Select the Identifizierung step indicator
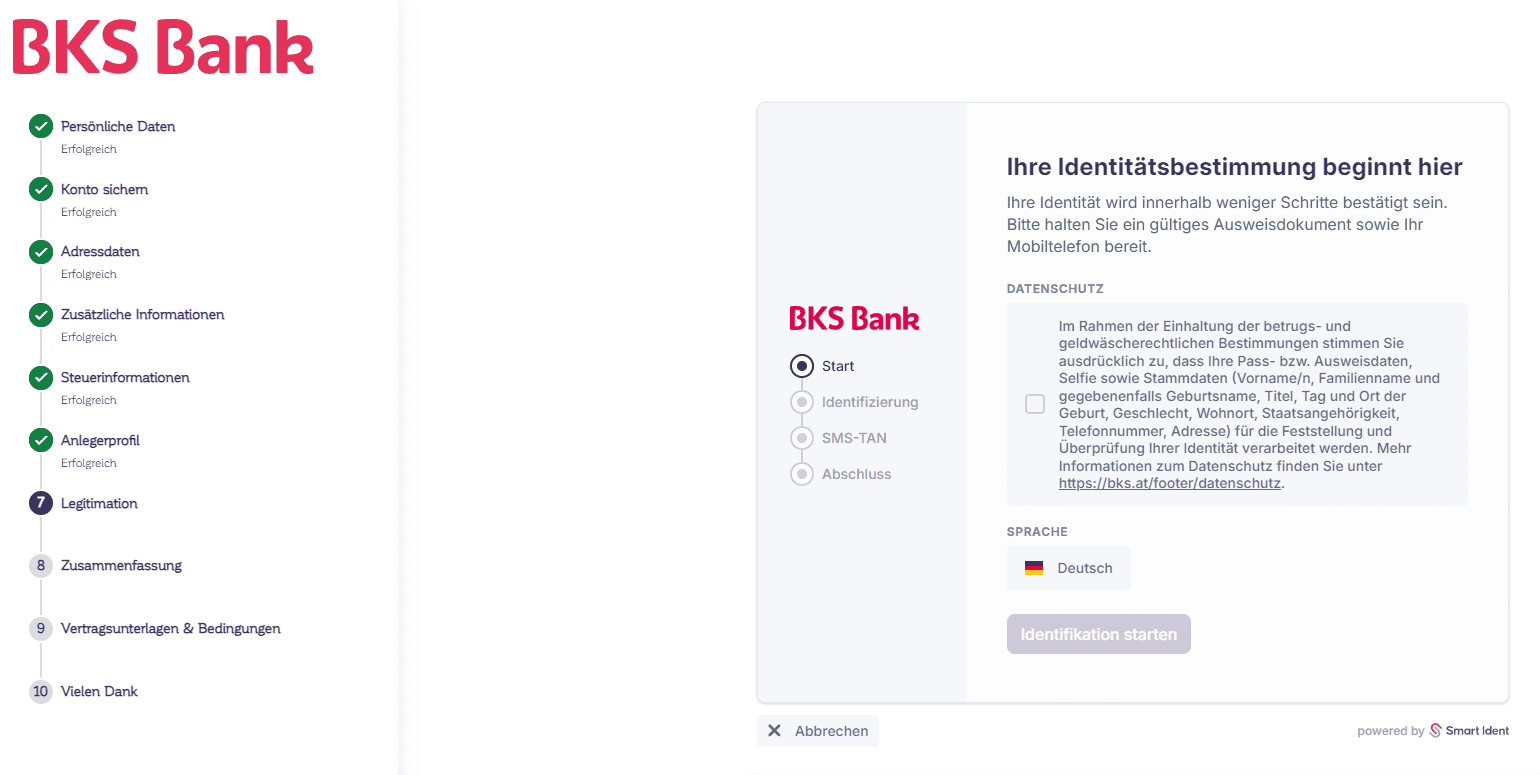 (802, 402)
